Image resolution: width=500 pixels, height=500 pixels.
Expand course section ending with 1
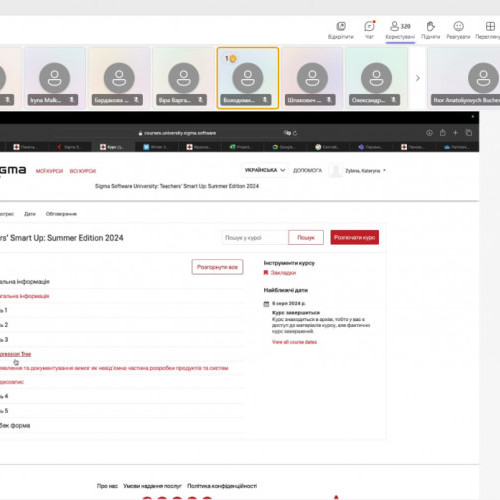(122, 310)
